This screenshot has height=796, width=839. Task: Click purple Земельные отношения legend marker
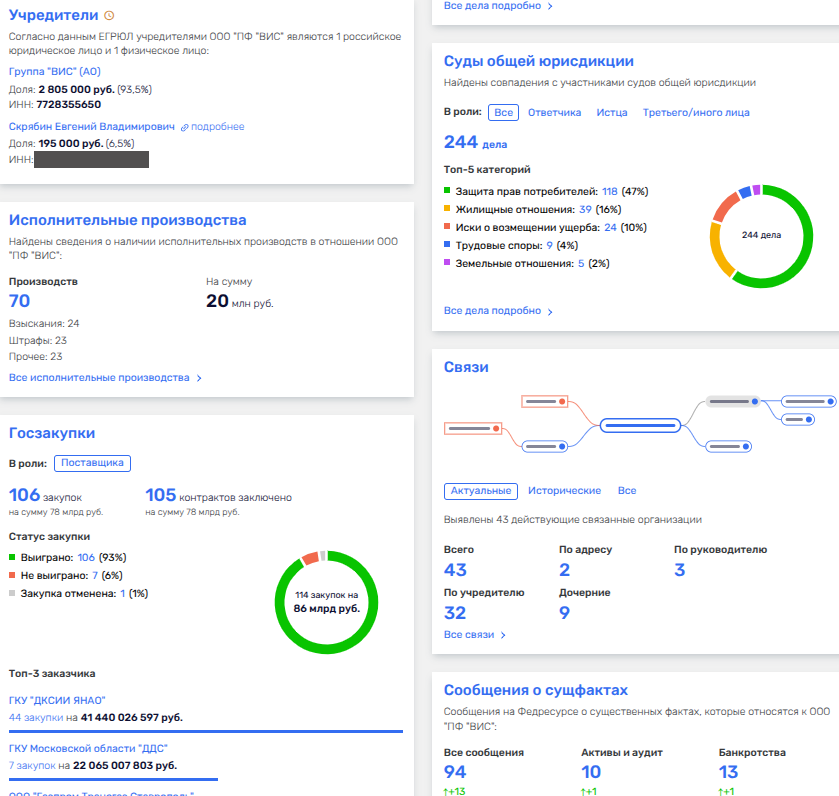pyautogui.click(x=447, y=263)
